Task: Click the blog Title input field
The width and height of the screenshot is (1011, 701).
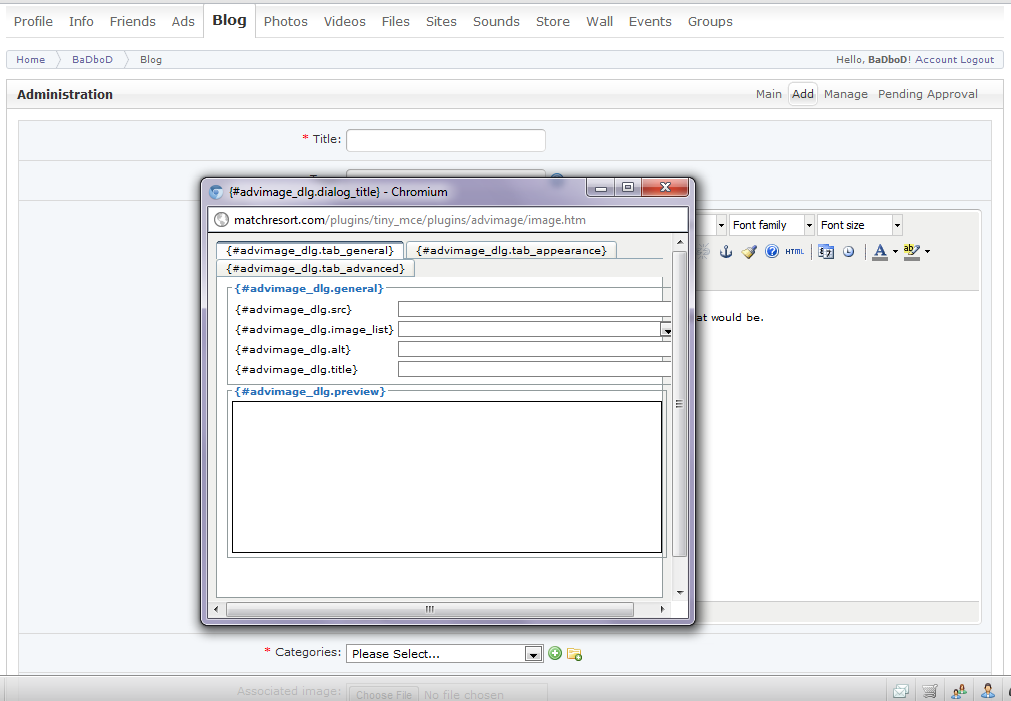Action: (445, 140)
